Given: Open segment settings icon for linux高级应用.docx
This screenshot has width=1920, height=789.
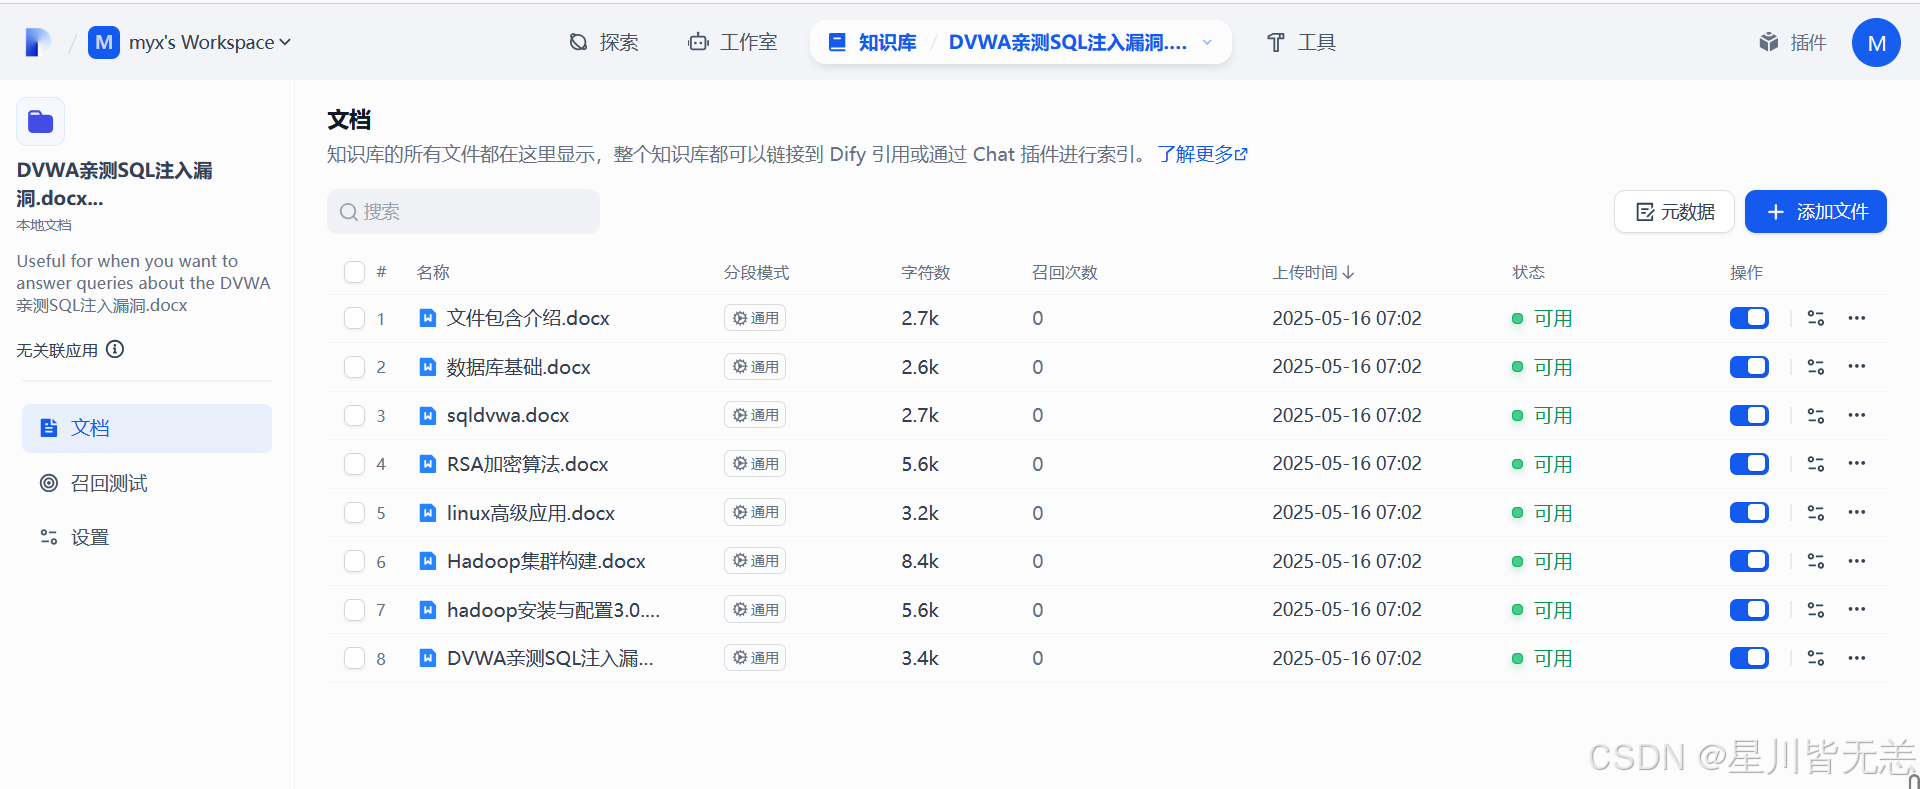Looking at the screenshot, I should click(1816, 513).
